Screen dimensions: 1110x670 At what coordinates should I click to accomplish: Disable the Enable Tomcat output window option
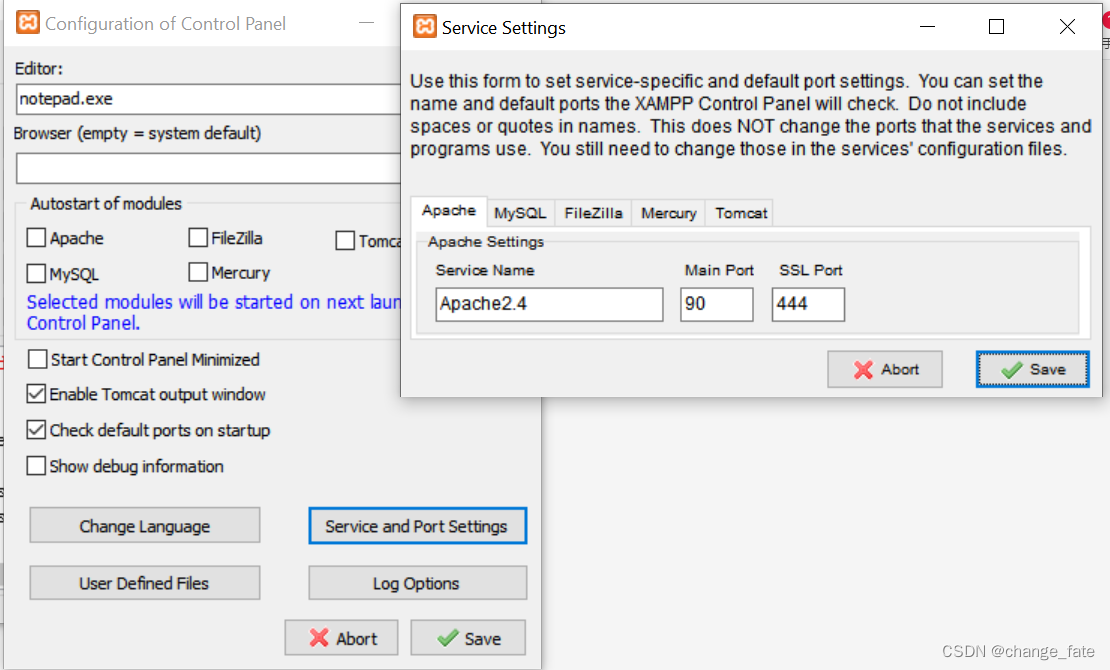coord(37,394)
